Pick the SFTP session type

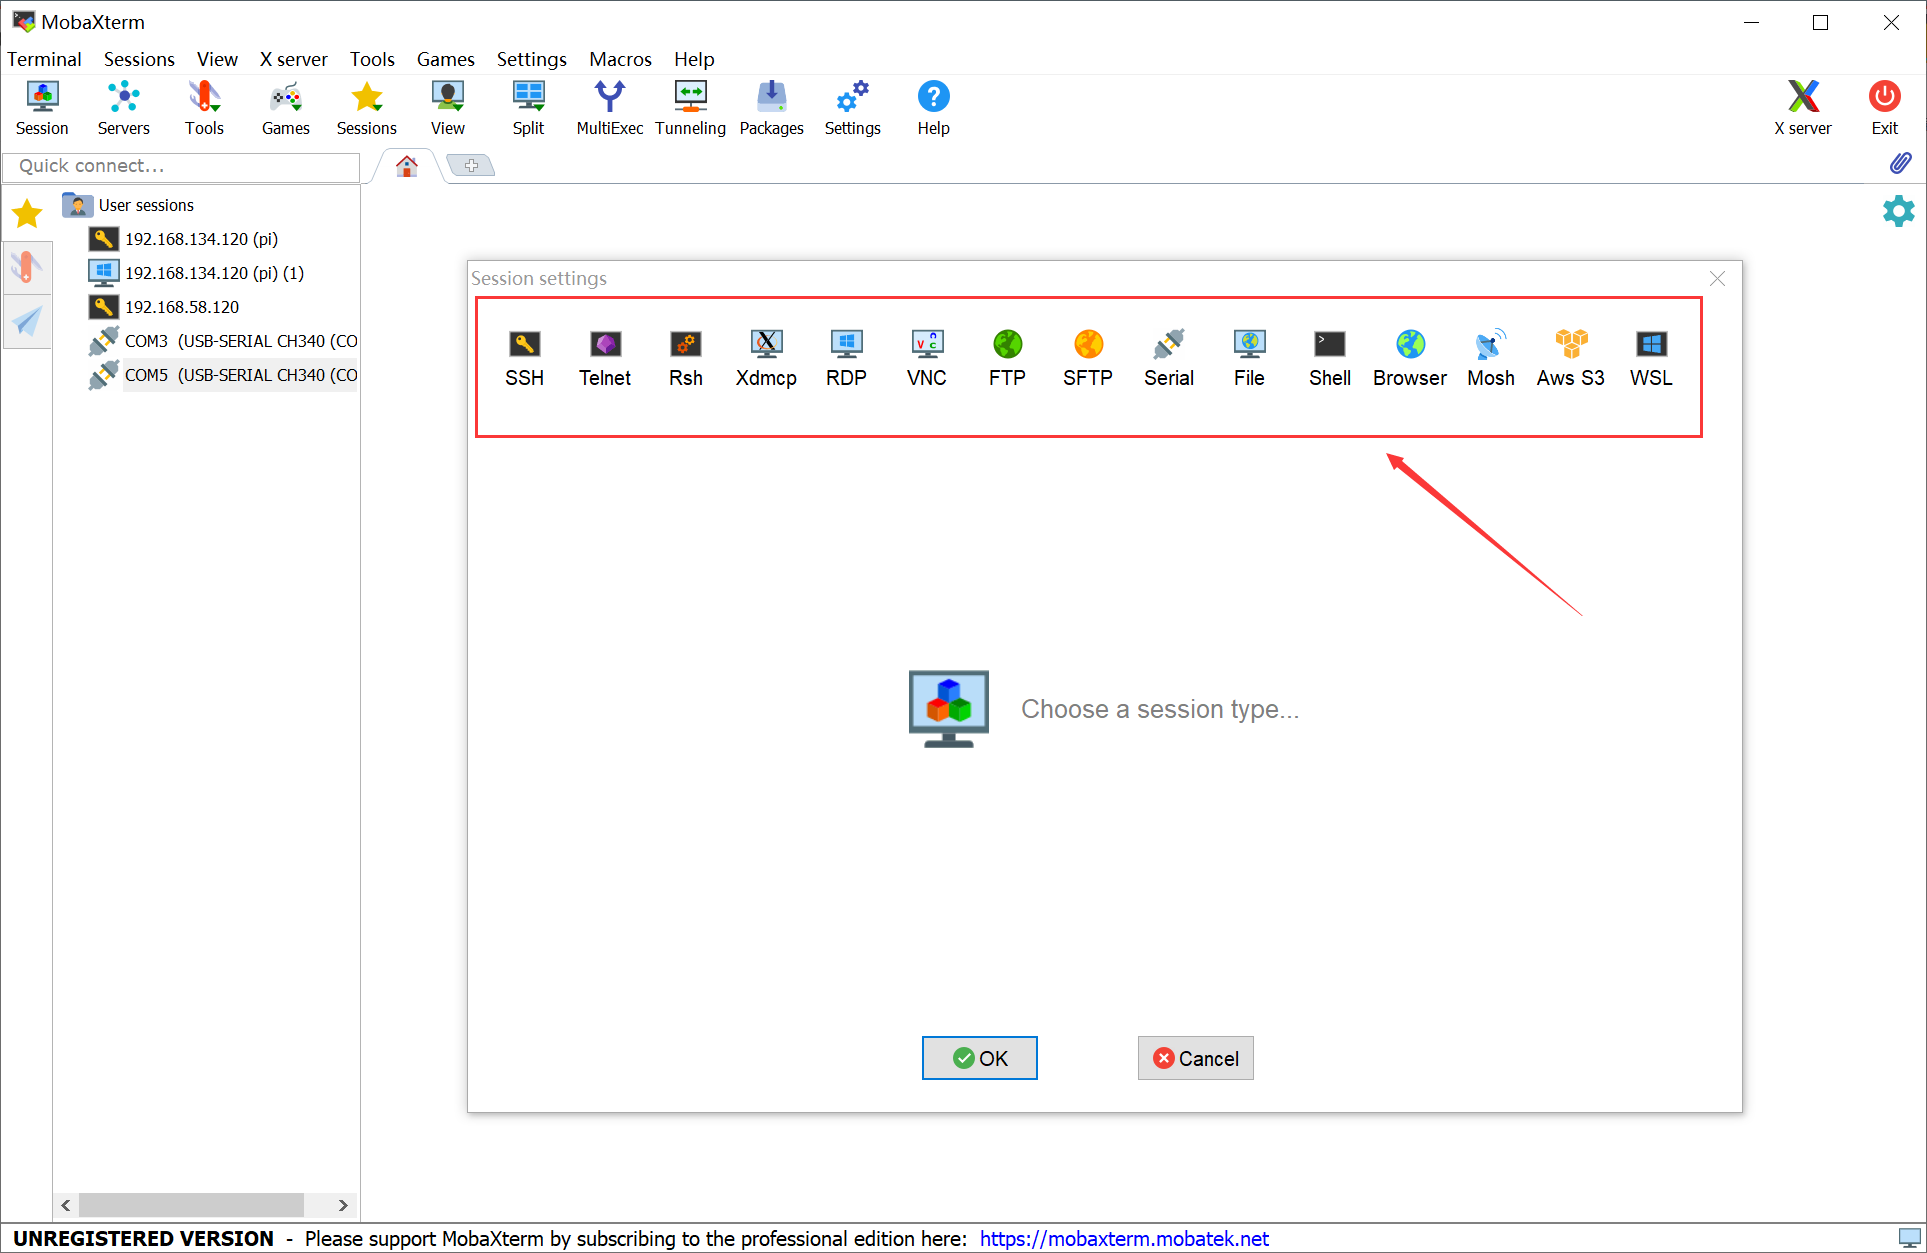[x=1087, y=358]
